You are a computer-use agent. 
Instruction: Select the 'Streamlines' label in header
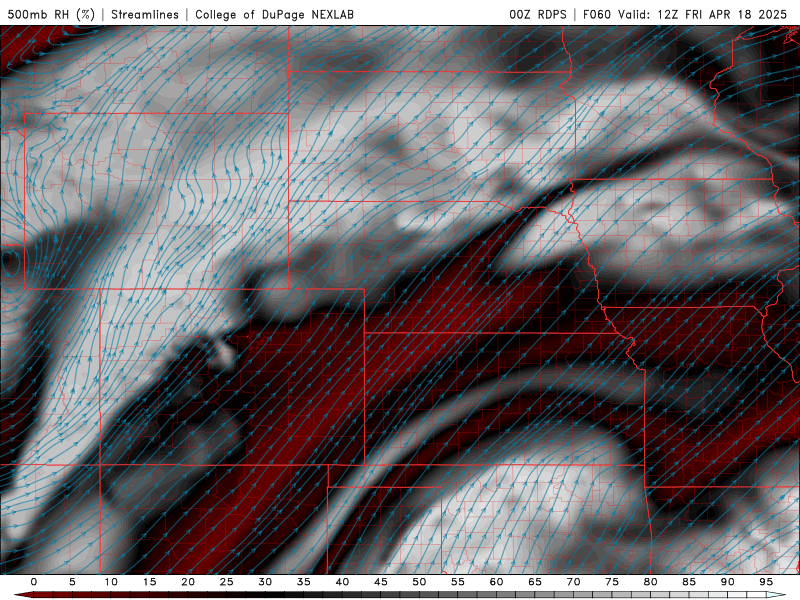pos(145,14)
